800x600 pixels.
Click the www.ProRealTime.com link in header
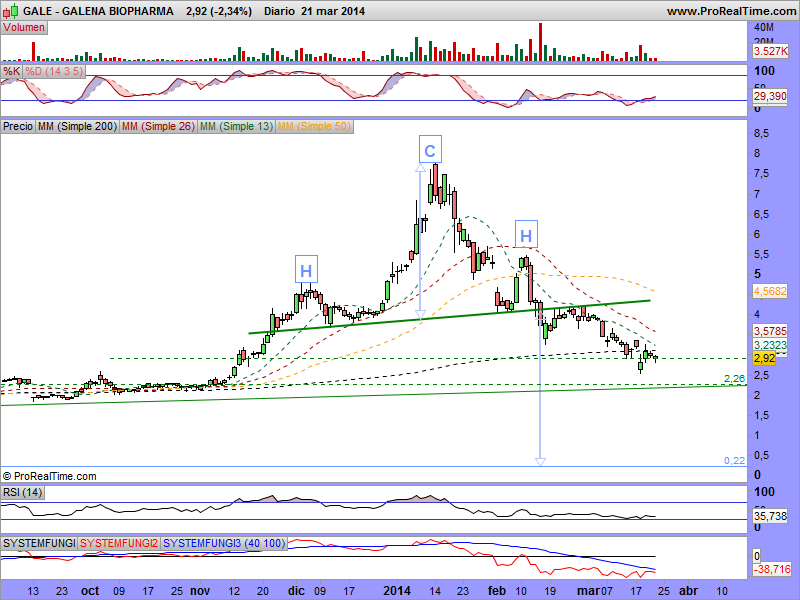(732, 11)
